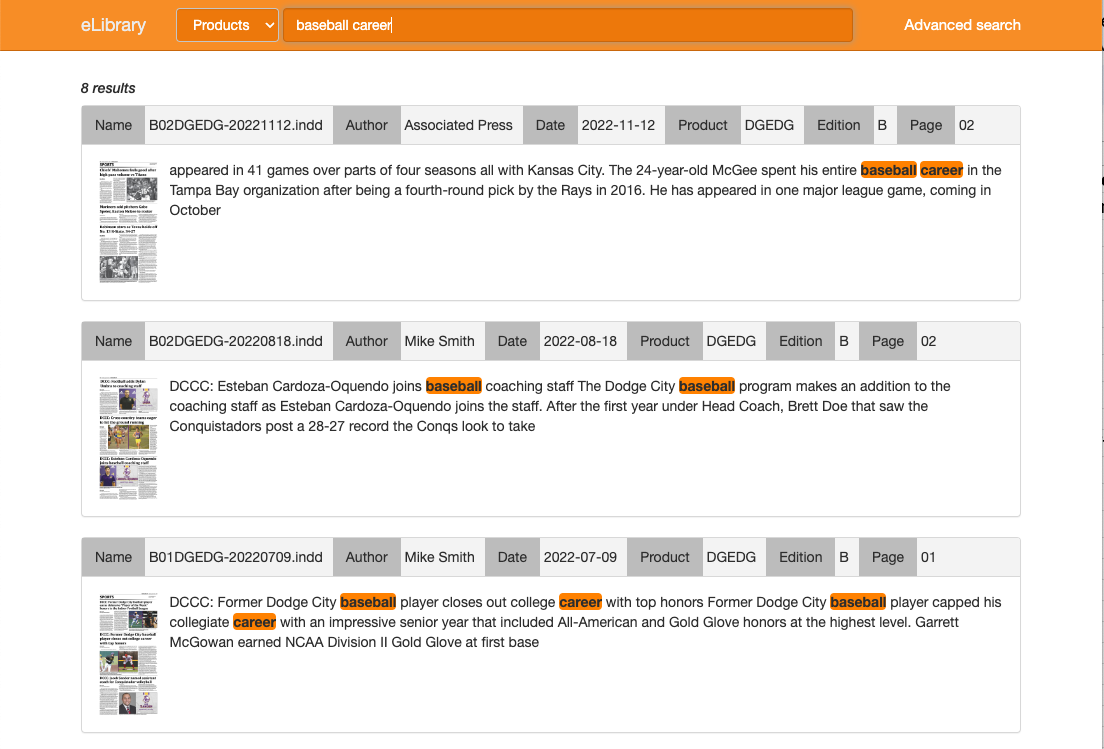Viewport: 1104px width, 749px height.
Task: Click file name B01DGEDG-20220709.indd
Action: coord(236,557)
